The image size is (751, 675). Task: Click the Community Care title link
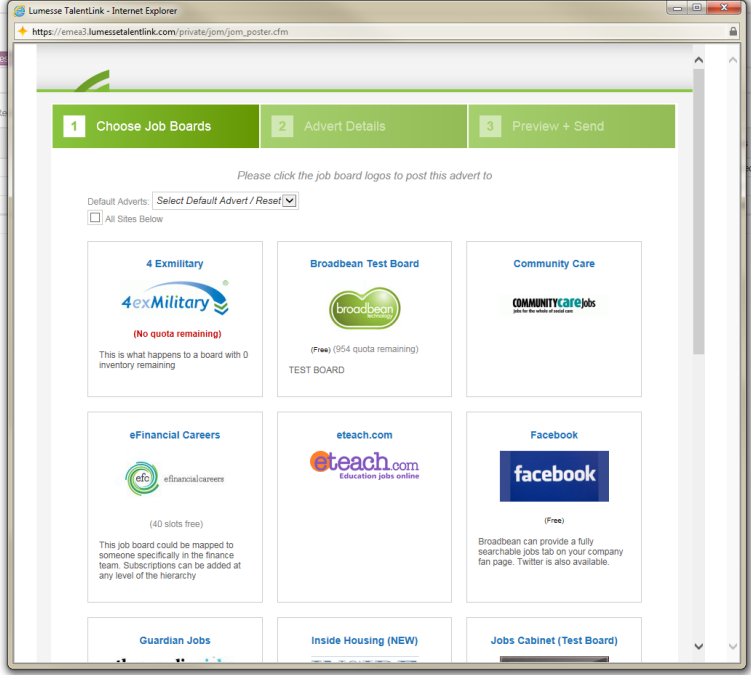554,263
